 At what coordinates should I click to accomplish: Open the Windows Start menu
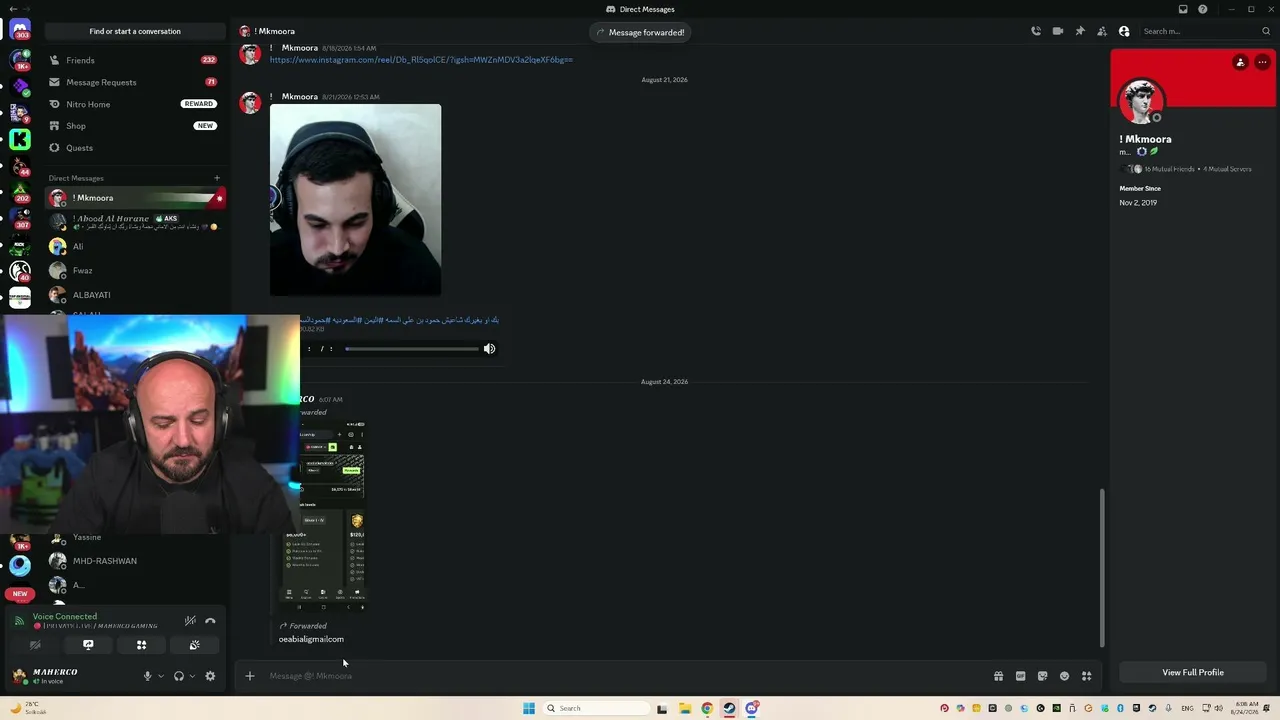click(529, 708)
